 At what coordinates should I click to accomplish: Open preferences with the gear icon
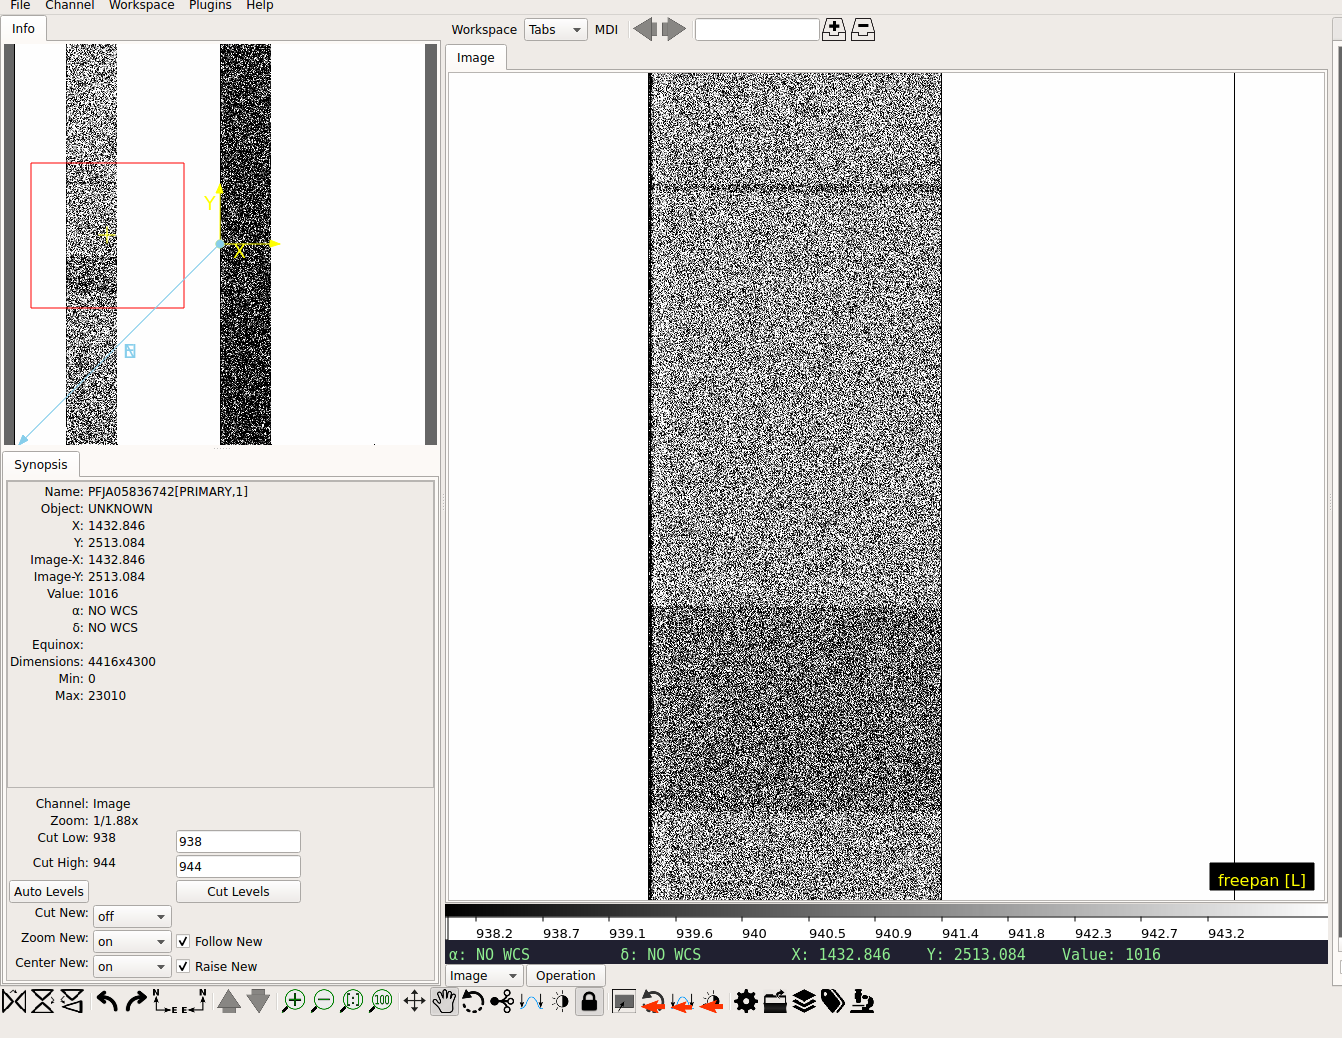tap(746, 1001)
